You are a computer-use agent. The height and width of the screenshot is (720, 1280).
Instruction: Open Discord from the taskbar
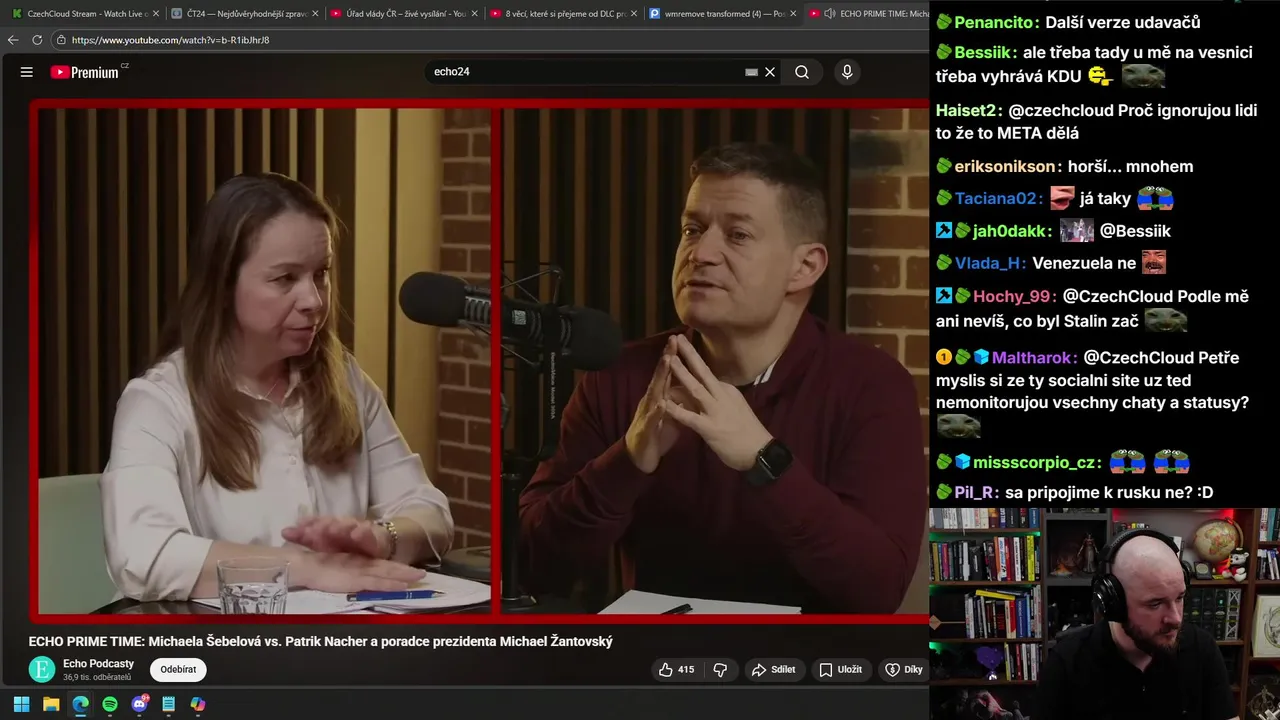click(x=139, y=704)
